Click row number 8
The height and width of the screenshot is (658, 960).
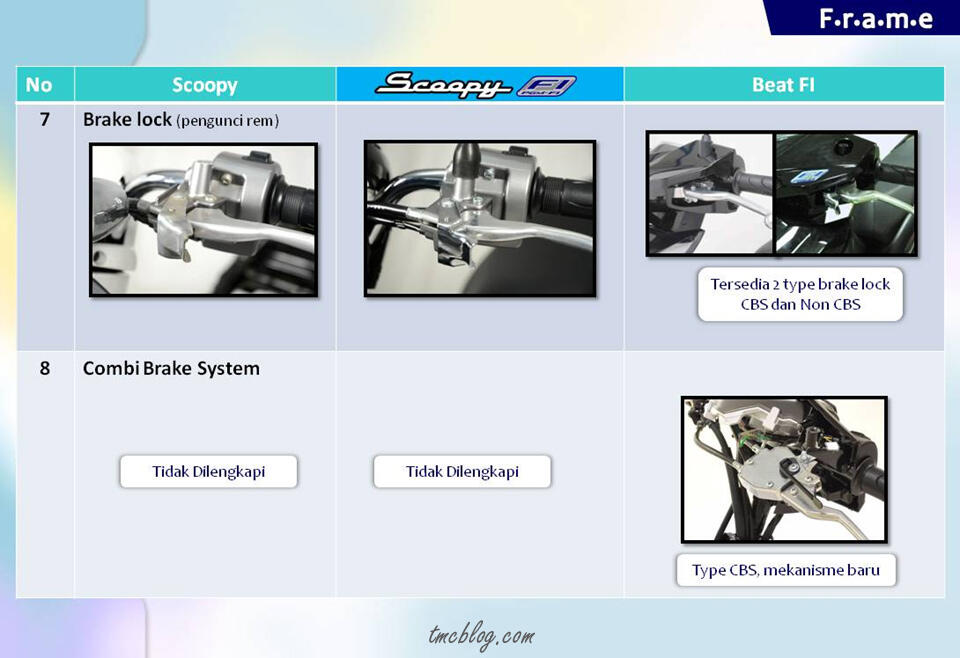pos(45,368)
